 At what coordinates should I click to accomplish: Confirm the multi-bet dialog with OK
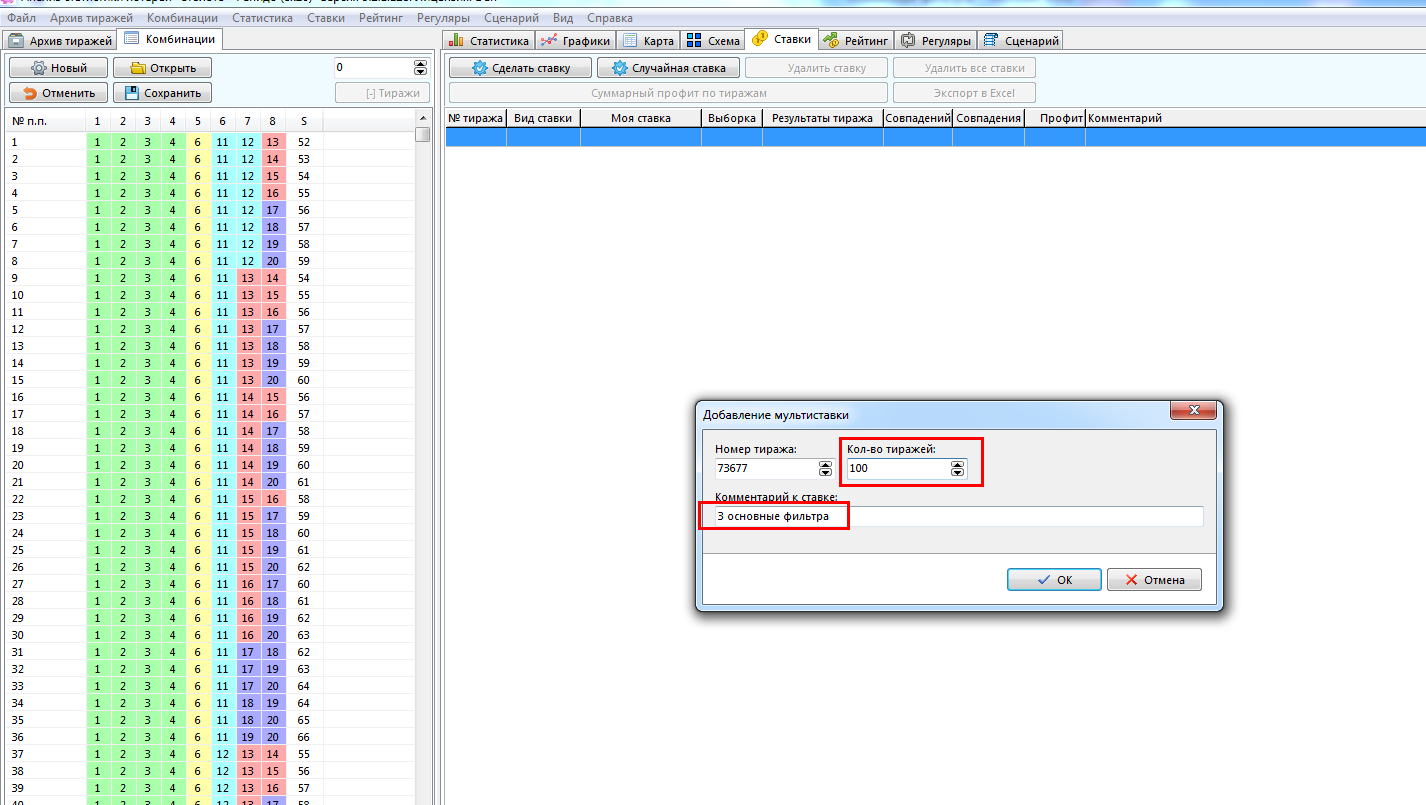(x=1054, y=580)
